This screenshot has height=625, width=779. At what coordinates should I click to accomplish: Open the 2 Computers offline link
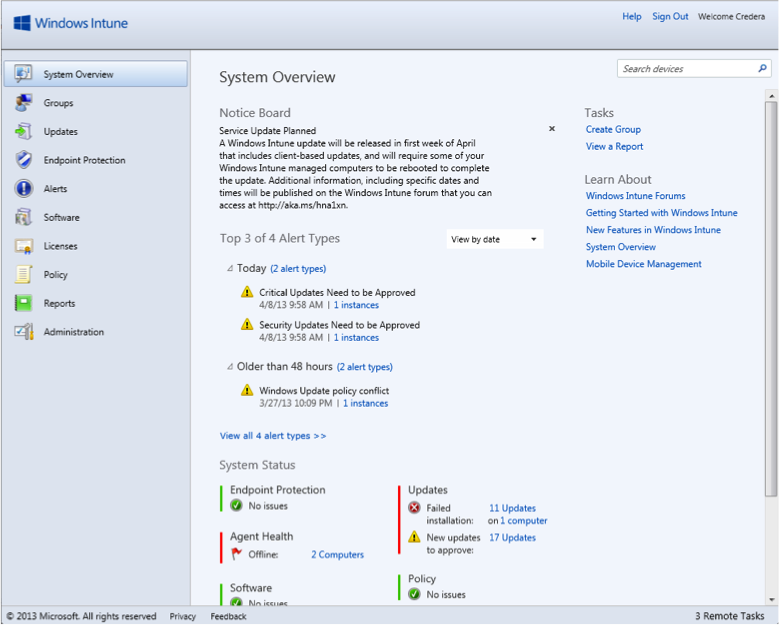(337, 554)
